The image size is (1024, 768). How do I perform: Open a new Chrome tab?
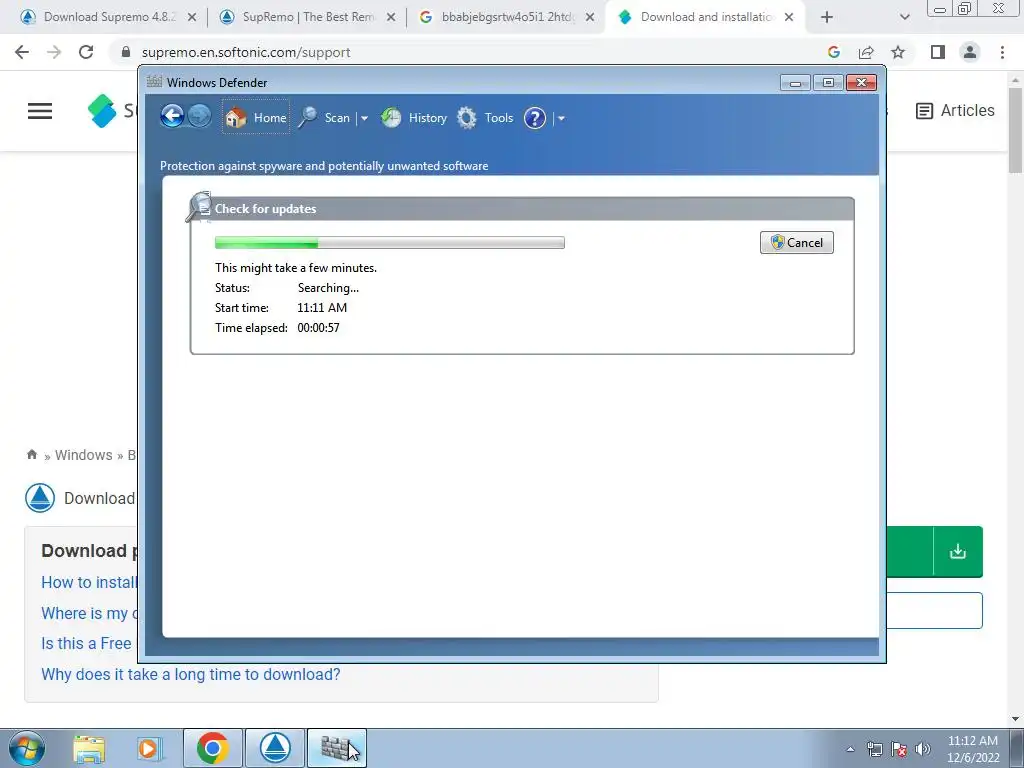827,18
